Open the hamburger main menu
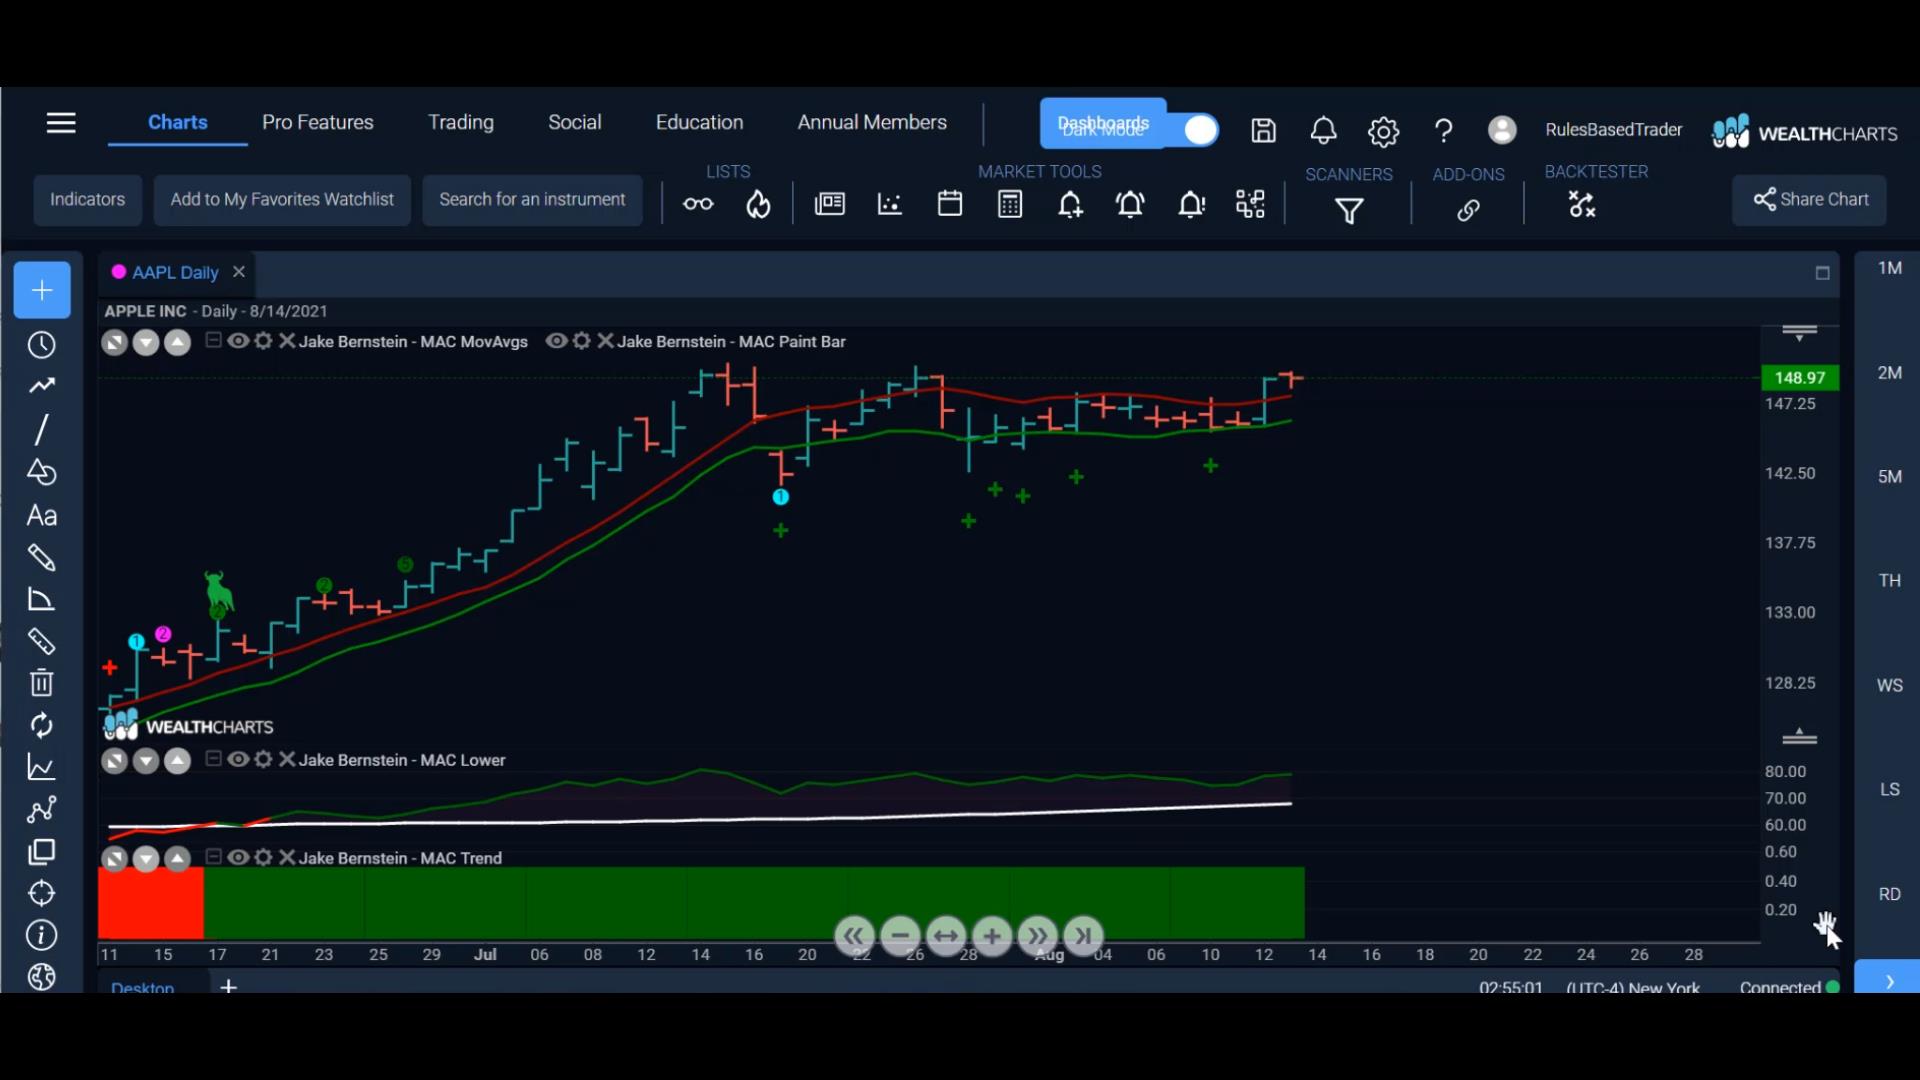Image resolution: width=1920 pixels, height=1080 pixels. [x=61, y=123]
